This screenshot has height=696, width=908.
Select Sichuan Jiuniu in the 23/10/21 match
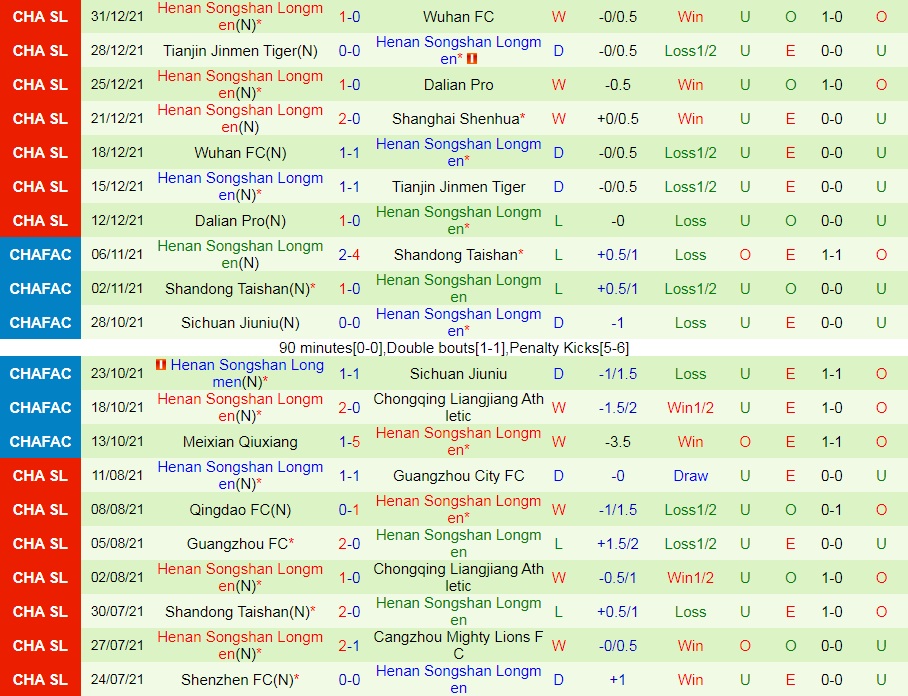[x=458, y=374]
